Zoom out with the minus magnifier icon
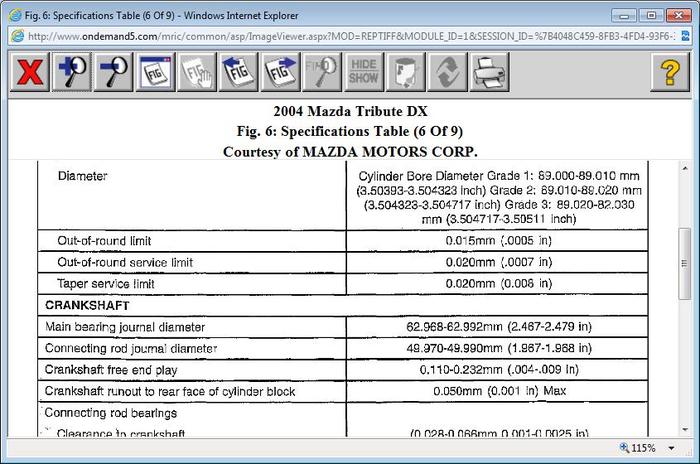 coord(113,72)
